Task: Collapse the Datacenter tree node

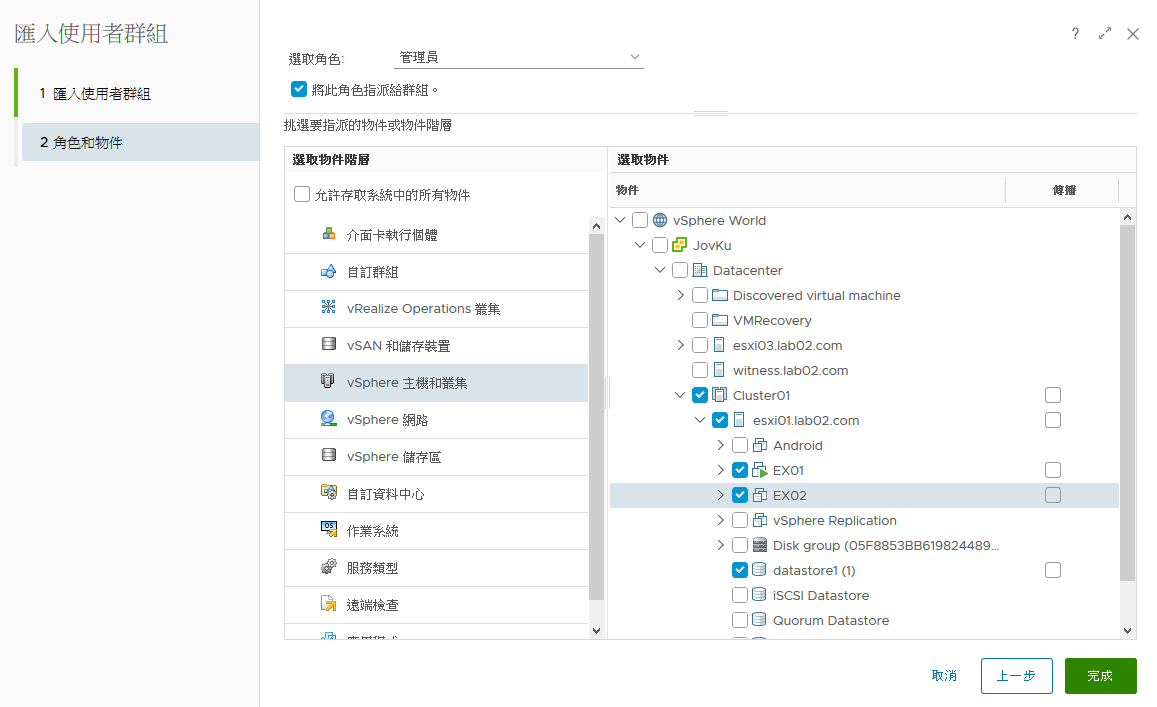Action: point(660,270)
